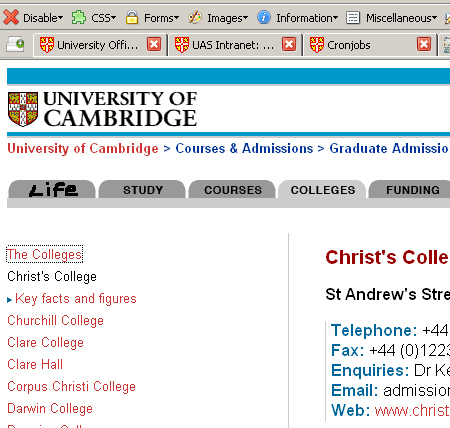This screenshot has height=428, width=450.
Task: Click the Christ's College page heading
Action: [387, 257]
